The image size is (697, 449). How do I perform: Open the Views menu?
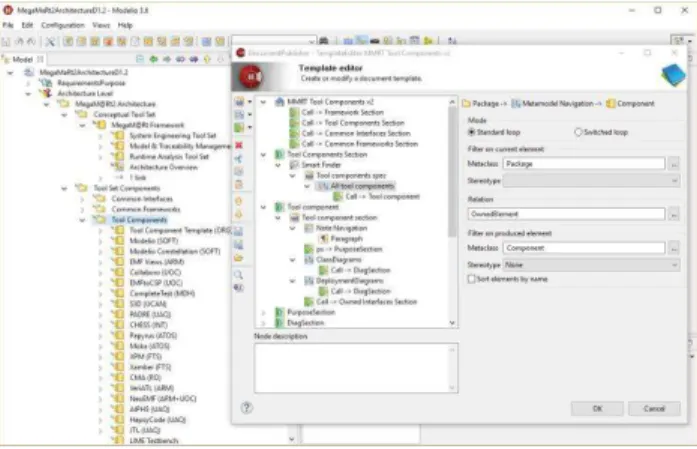click(101, 25)
